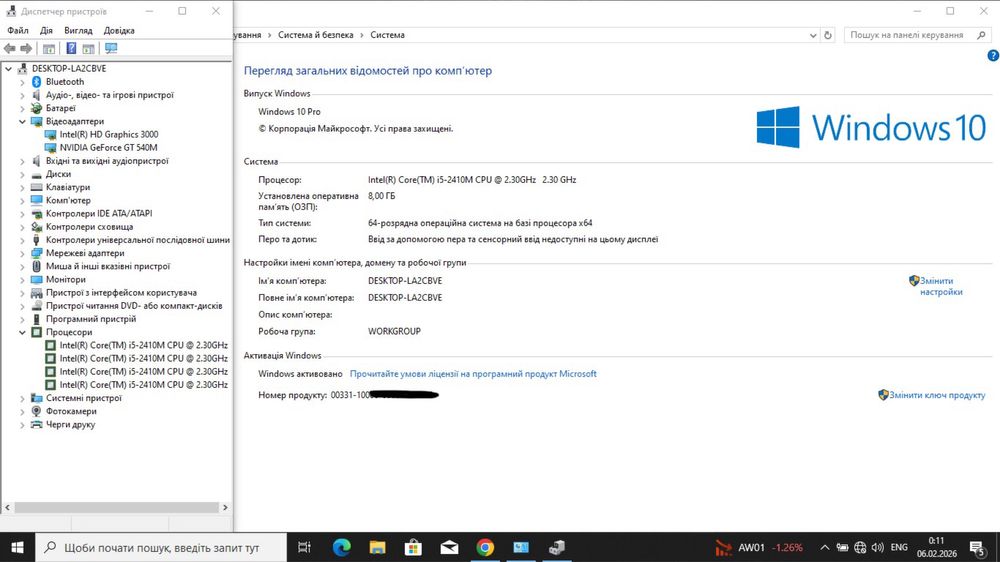
Task: Expand the Монітори category
Action: click(22, 279)
